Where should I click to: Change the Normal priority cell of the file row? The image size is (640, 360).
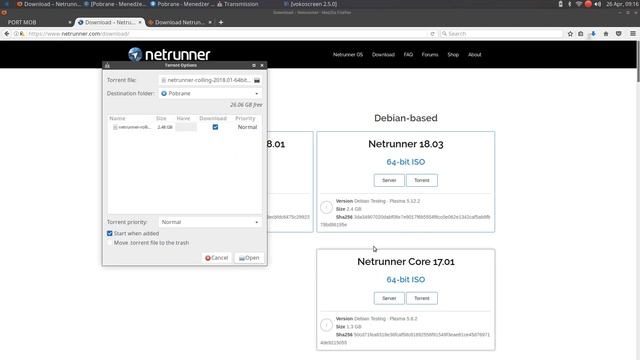pyautogui.click(x=247, y=127)
